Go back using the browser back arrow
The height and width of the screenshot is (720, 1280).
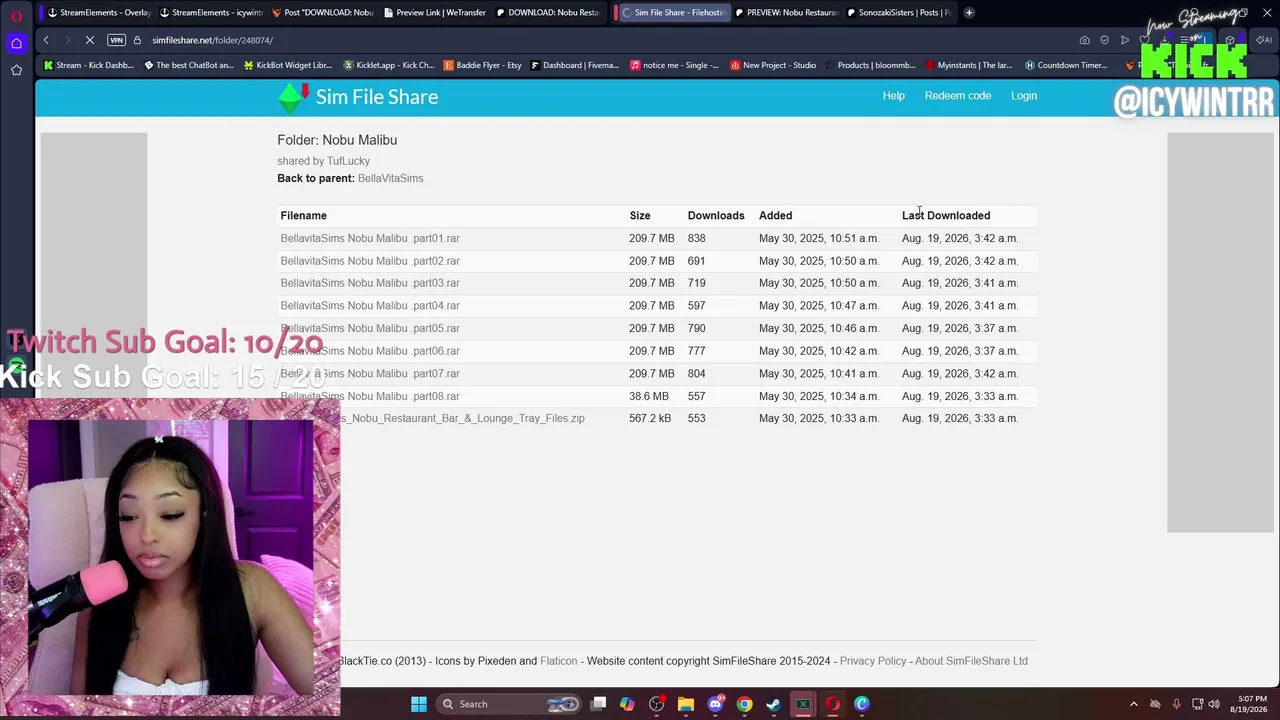pos(46,40)
